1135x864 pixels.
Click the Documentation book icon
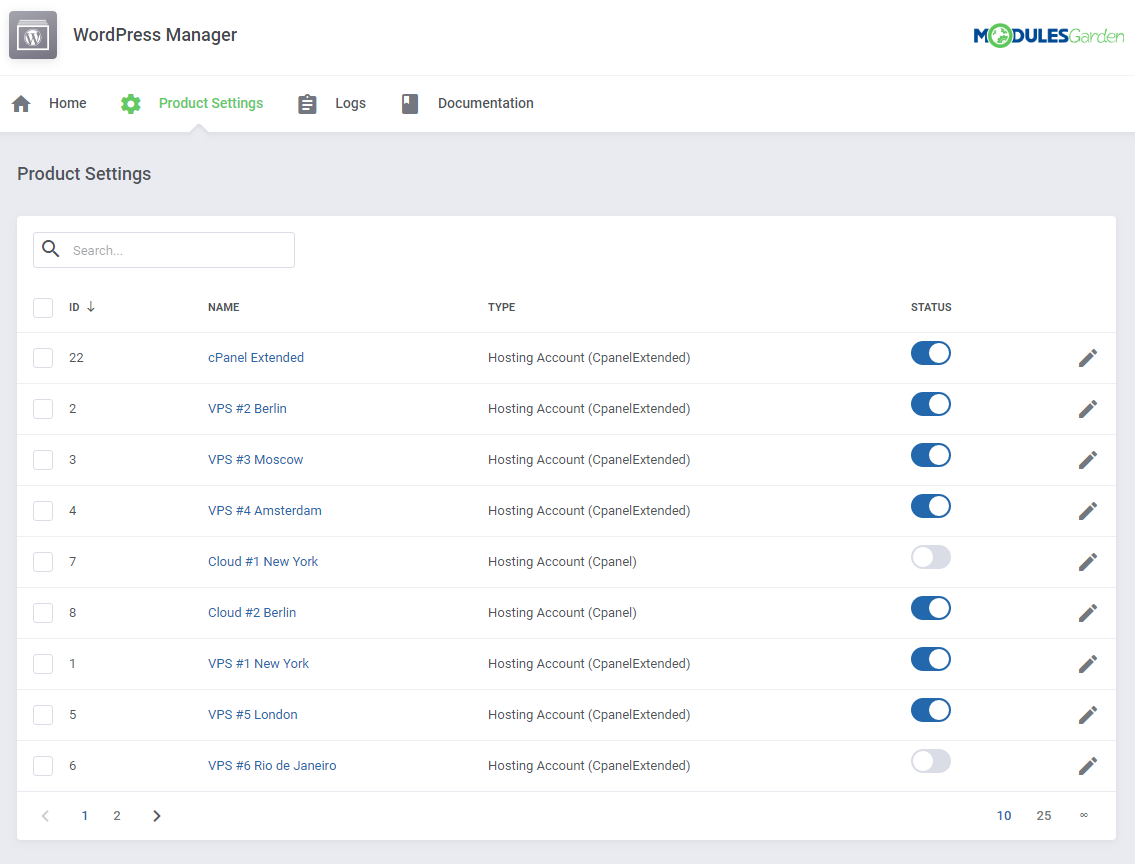410,103
